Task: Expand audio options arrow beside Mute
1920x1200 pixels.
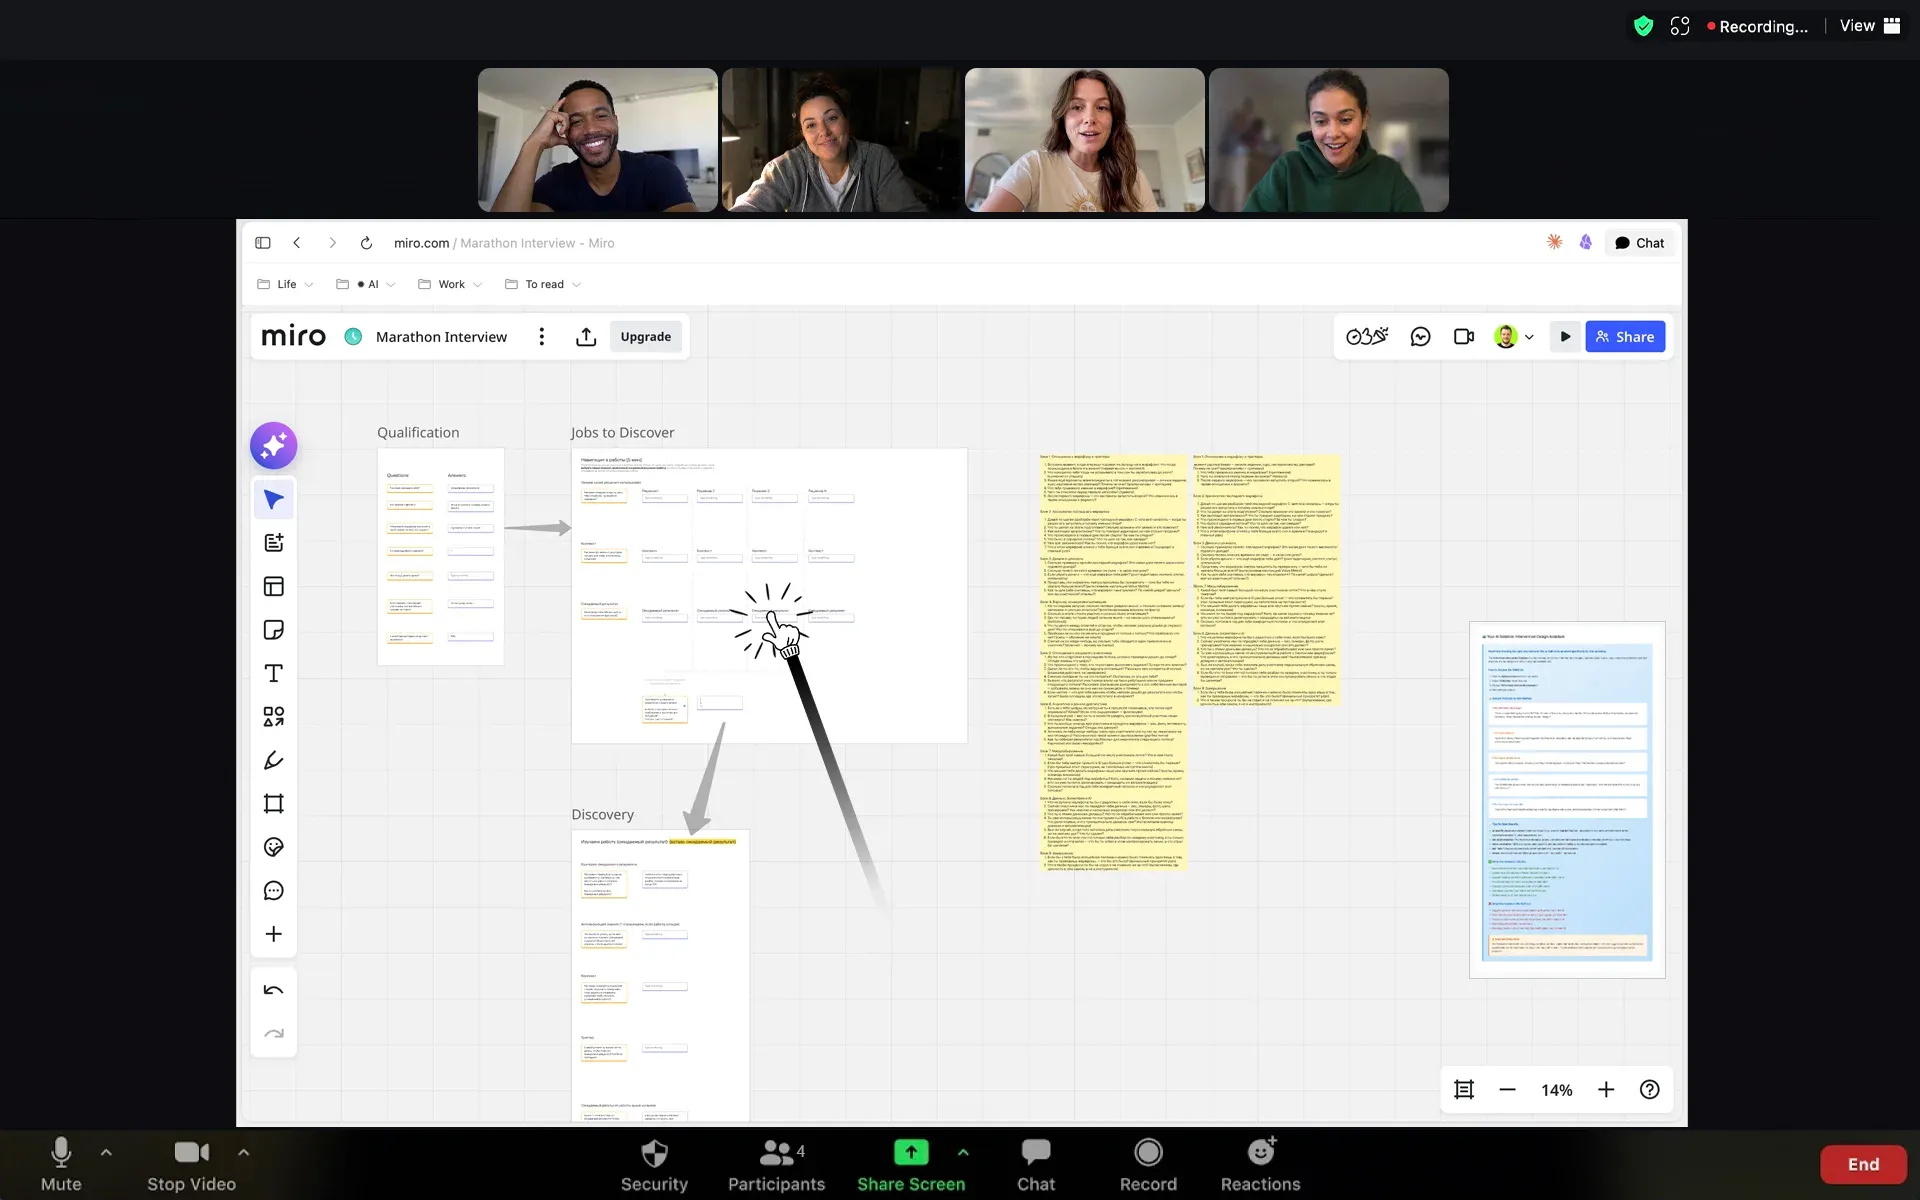Action: click(106, 1152)
